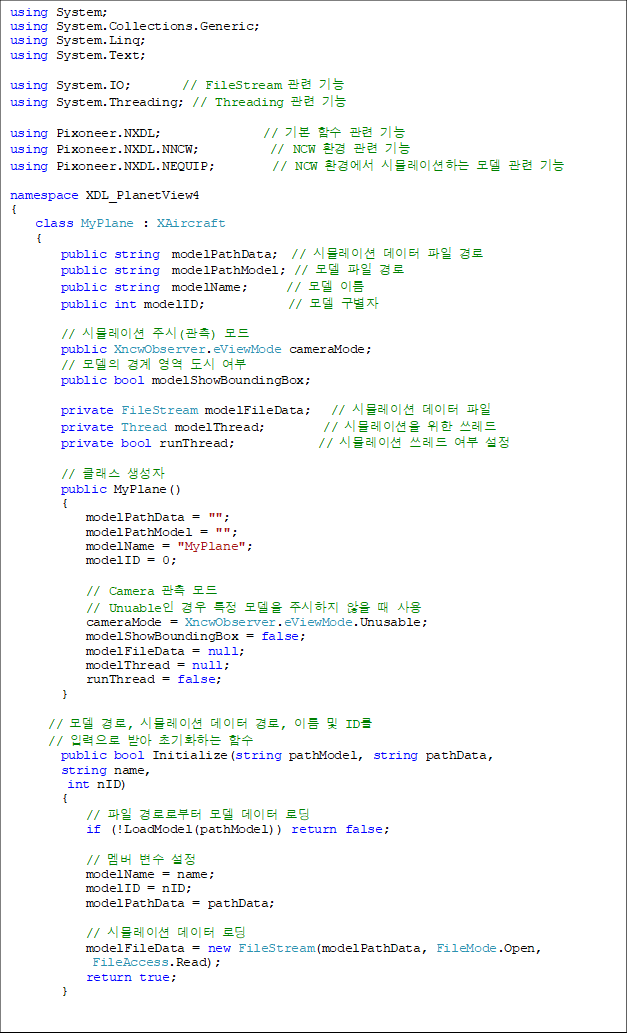Click 'using Pixoneer.NXDL.NEQUIP;' line
This screenshot has height=1036, width=627.
[112, 166]
